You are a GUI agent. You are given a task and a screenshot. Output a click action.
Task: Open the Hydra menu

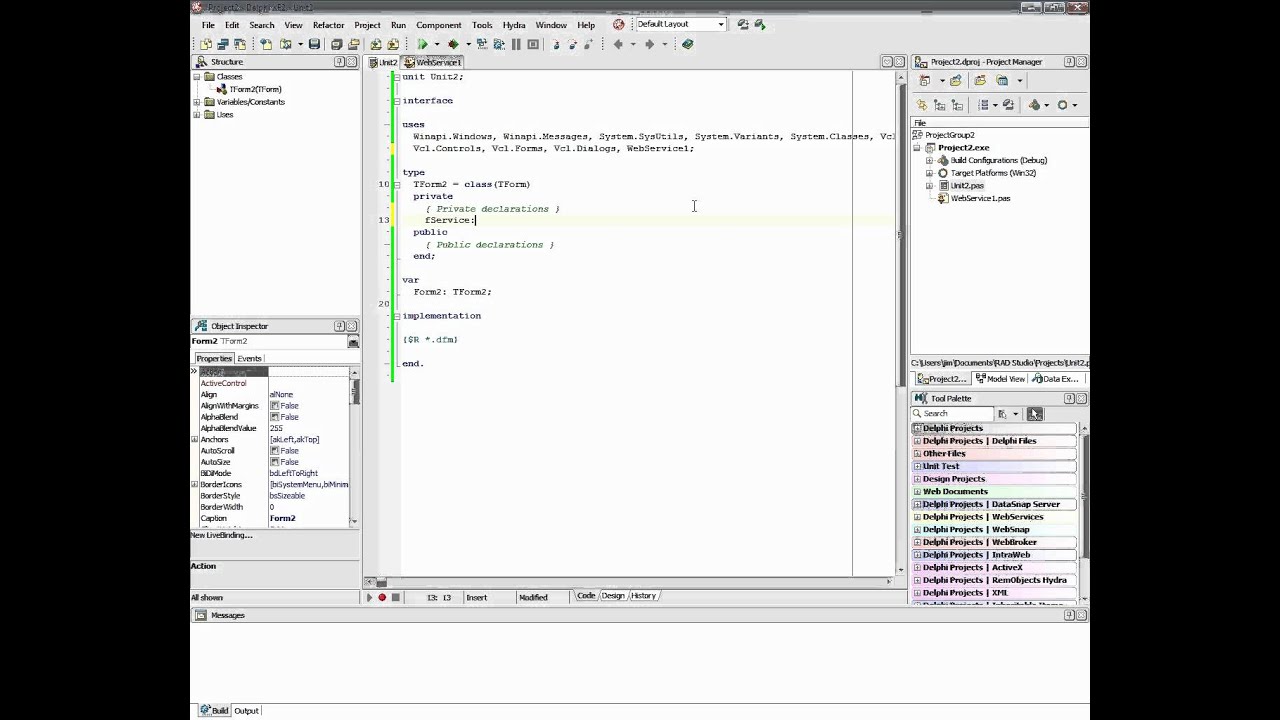514,25
